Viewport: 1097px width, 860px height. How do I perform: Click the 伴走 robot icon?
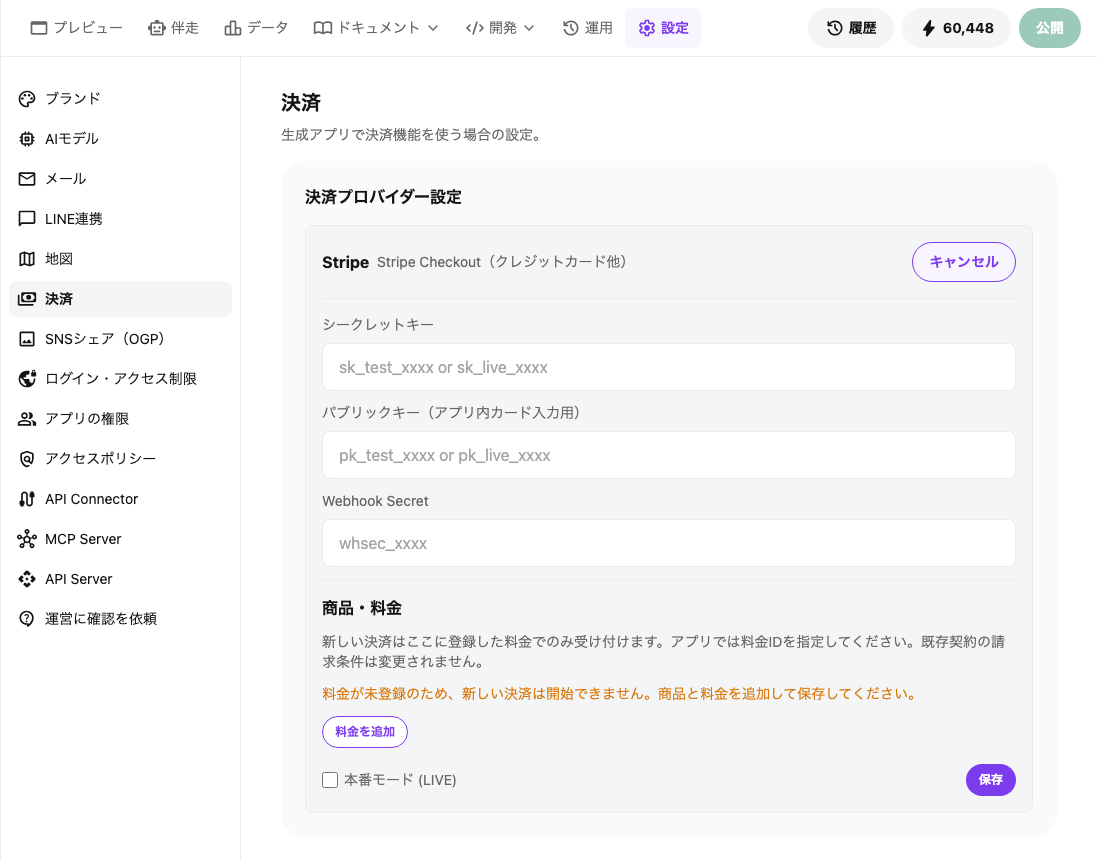[157, 28]
